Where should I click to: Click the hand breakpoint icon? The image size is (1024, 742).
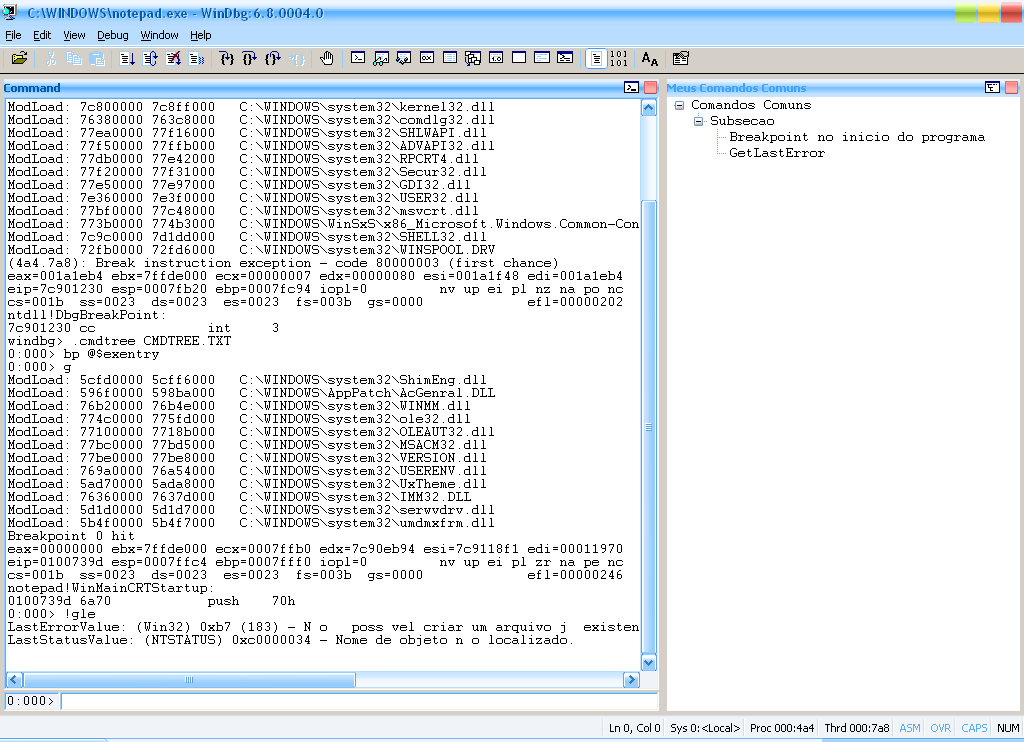pos(326,59)
